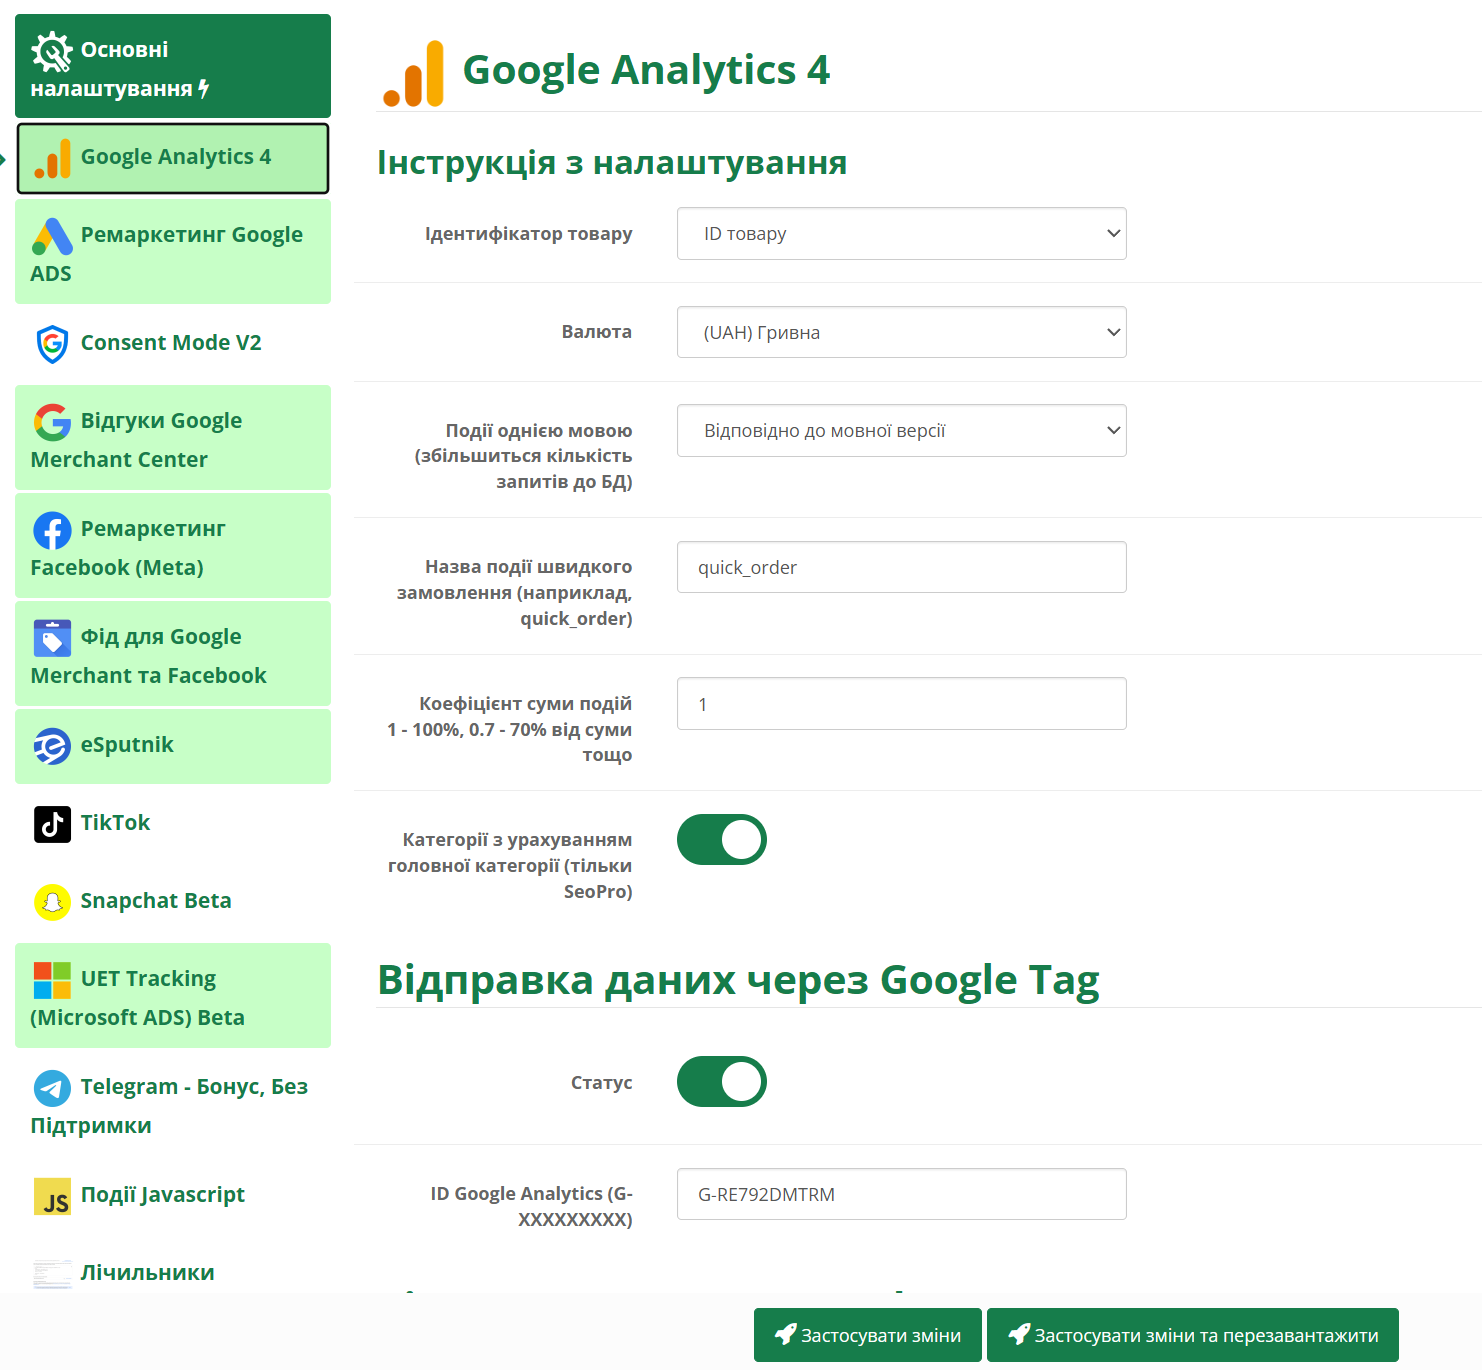
Task: Click the Google G logo for Merchant reviews
Action: tap(52, 422)
